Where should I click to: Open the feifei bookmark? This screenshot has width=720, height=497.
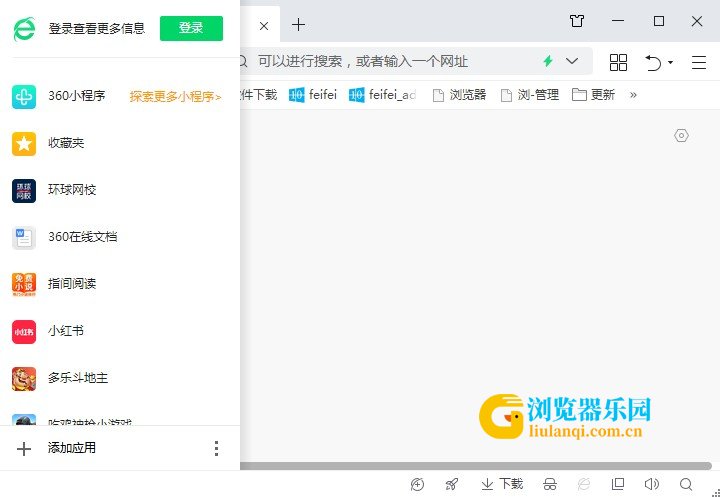tap(313, 95)
